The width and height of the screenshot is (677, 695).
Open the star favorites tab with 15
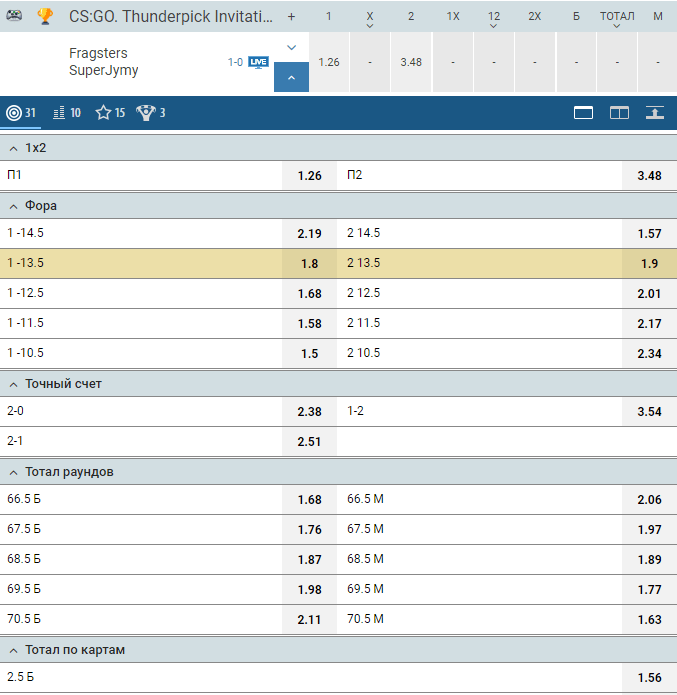pyautogui.click(x=110, y=113)
